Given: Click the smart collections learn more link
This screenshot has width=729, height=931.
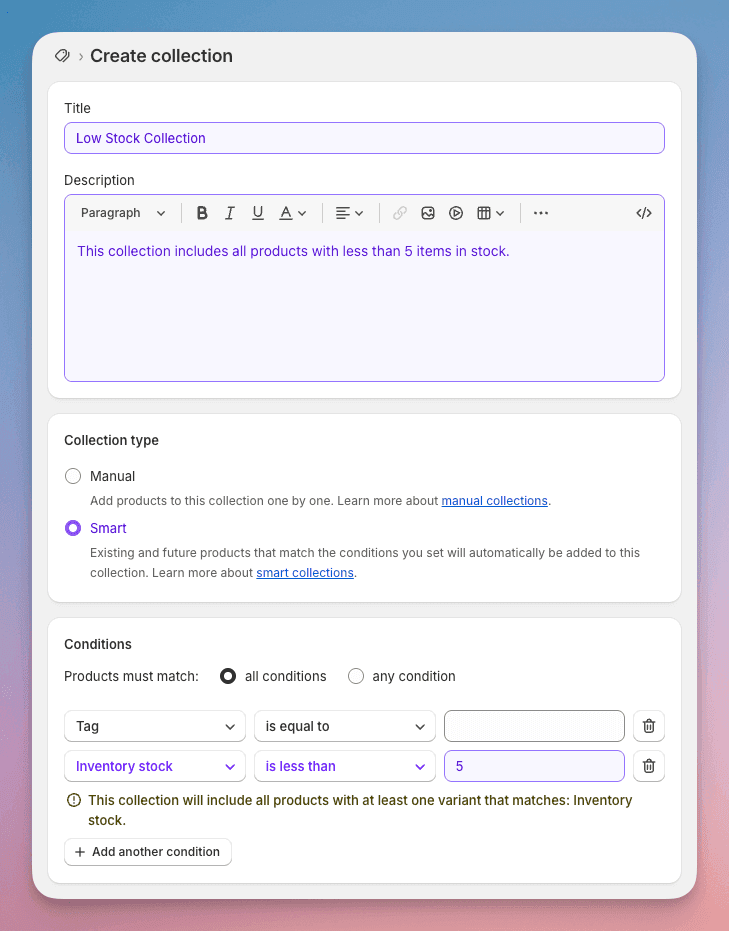Looking at the screenshot, I should 304,573.
